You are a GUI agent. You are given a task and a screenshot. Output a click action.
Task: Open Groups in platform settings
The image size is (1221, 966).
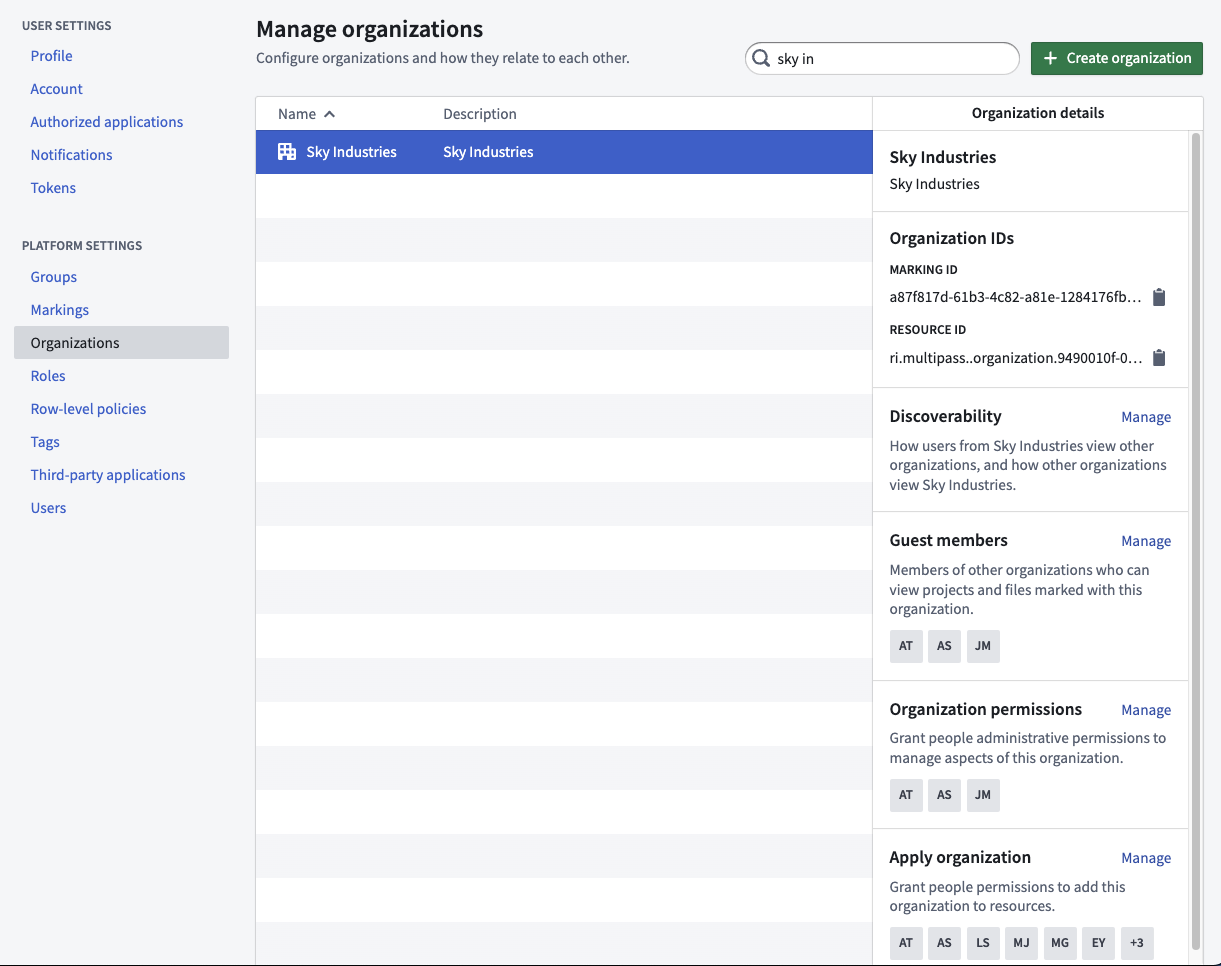tap(53, 277)
